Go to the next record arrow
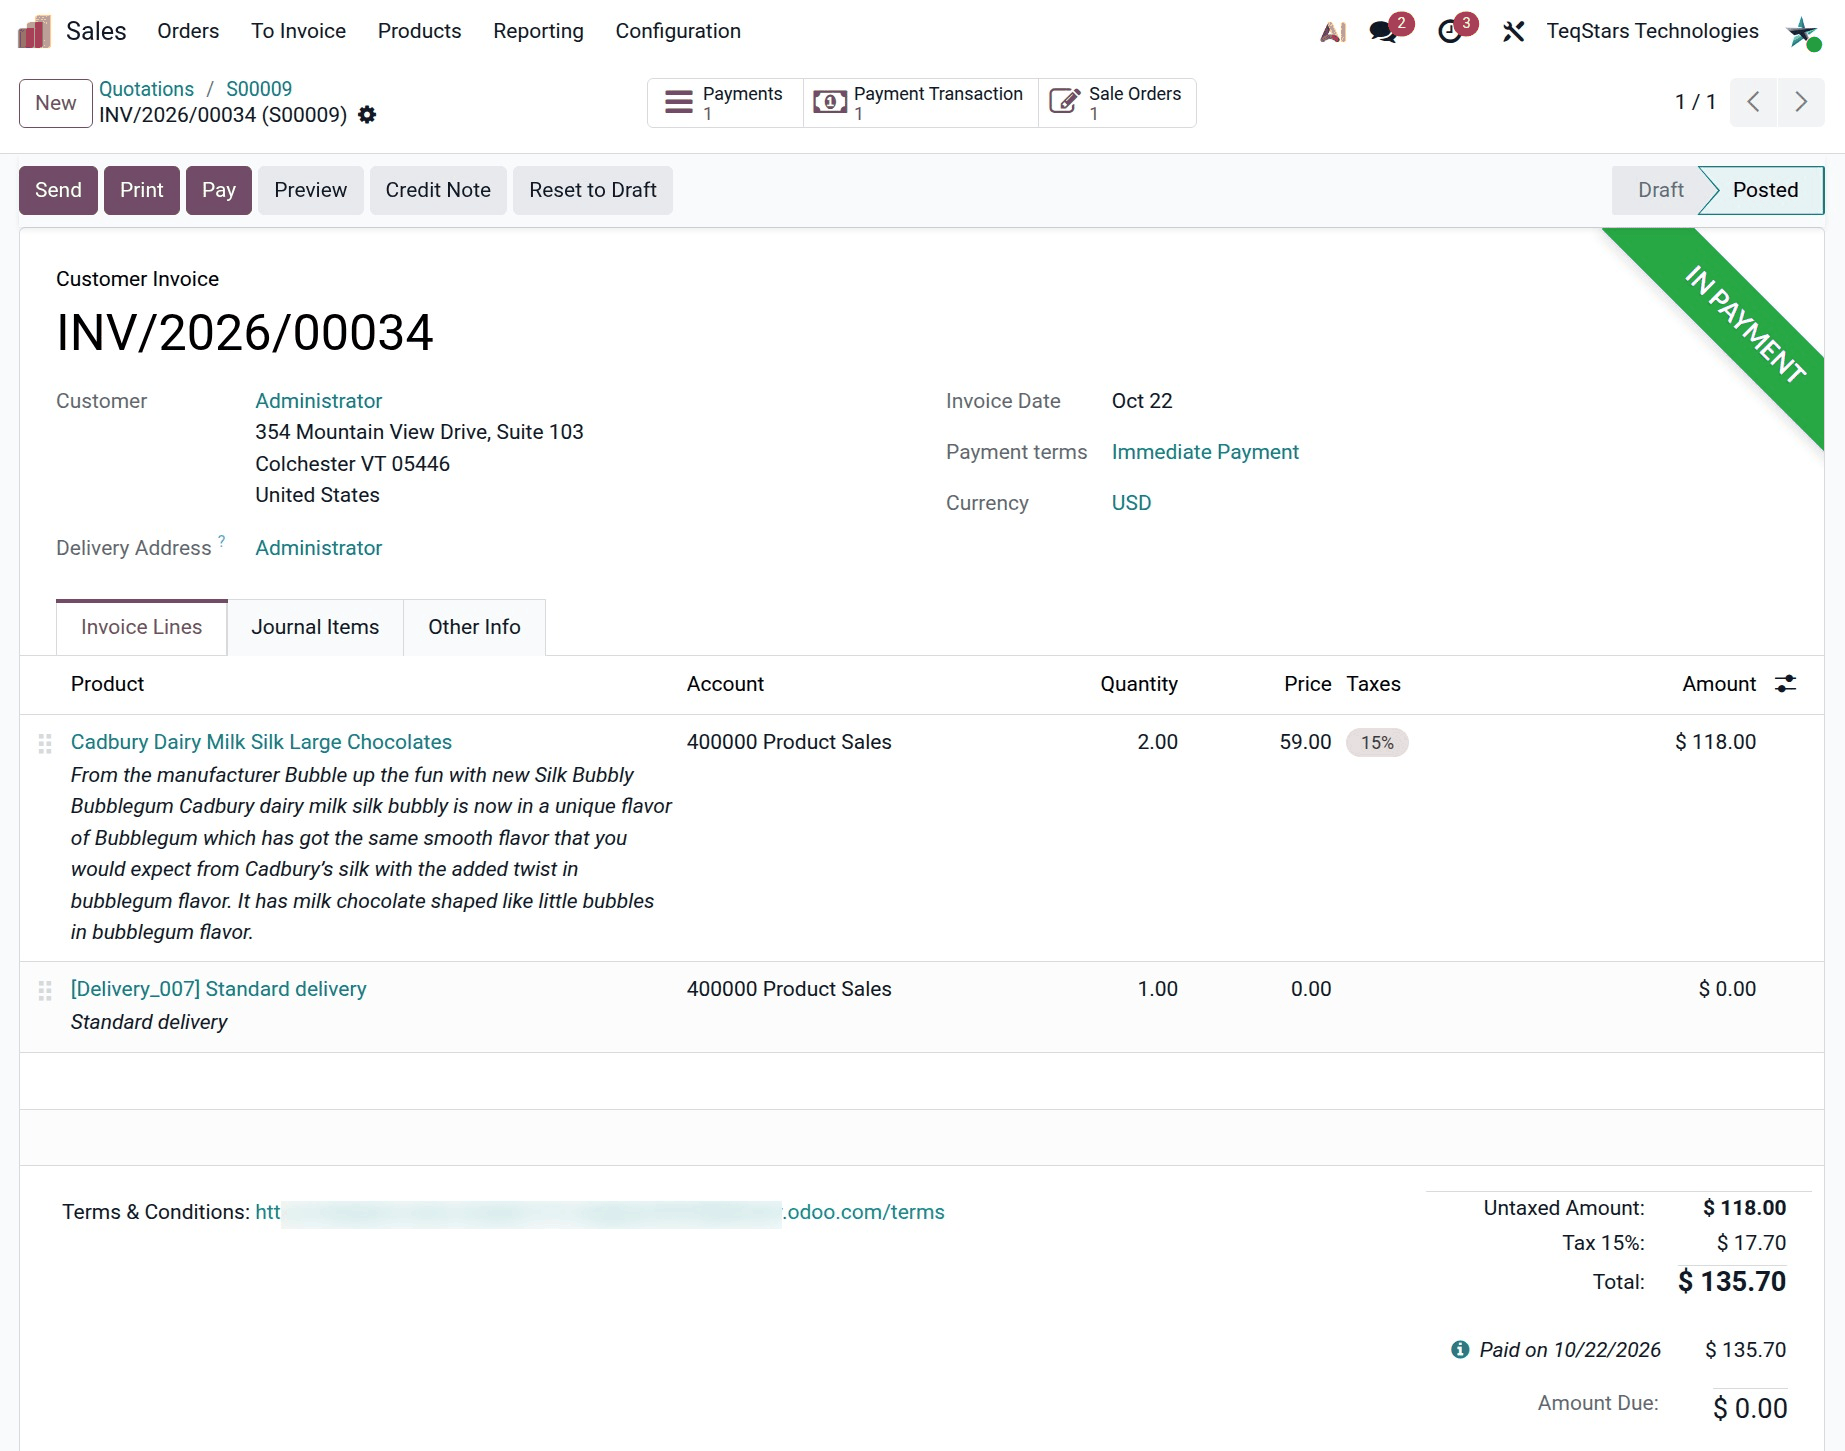Viewport: 1845px width, 1451px height. click(1801, 102)
